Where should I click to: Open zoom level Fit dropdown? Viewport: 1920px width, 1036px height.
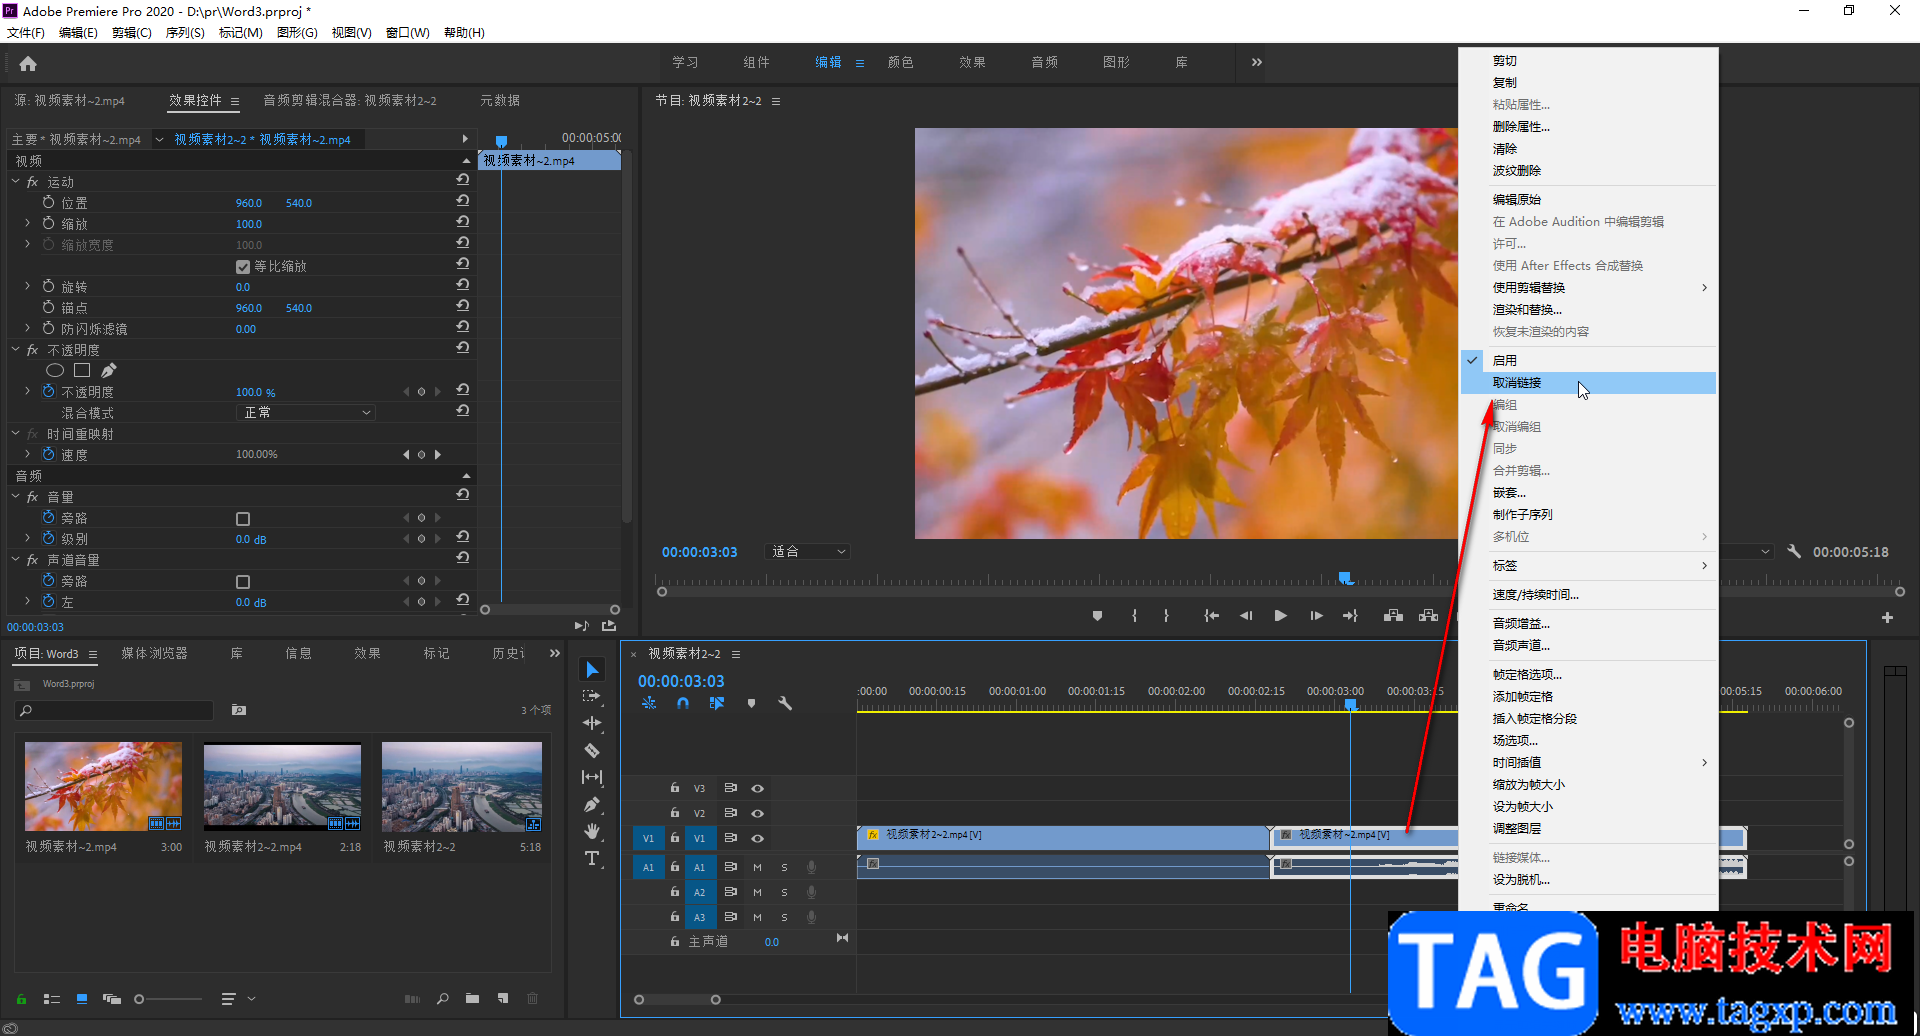pos(807,551)
